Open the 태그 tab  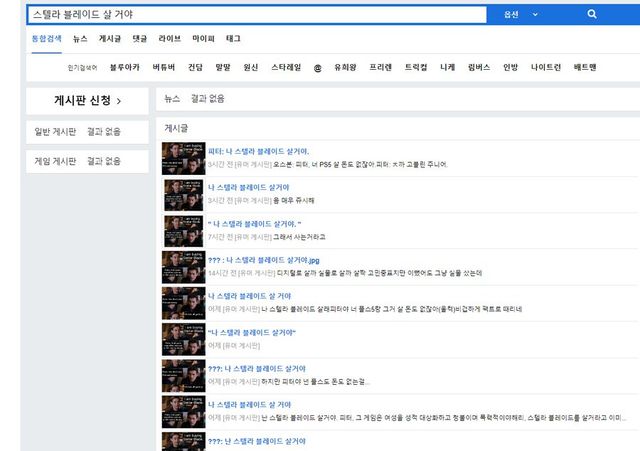tap(233, 38)
